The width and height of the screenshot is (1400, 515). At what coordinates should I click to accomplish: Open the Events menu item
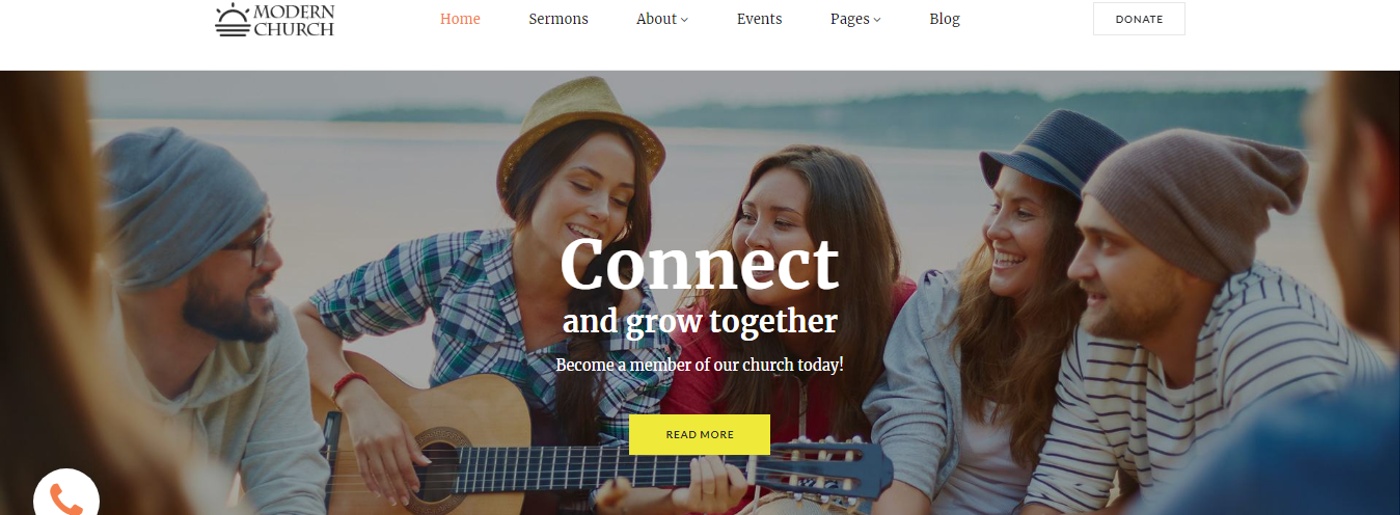[759, 19]
